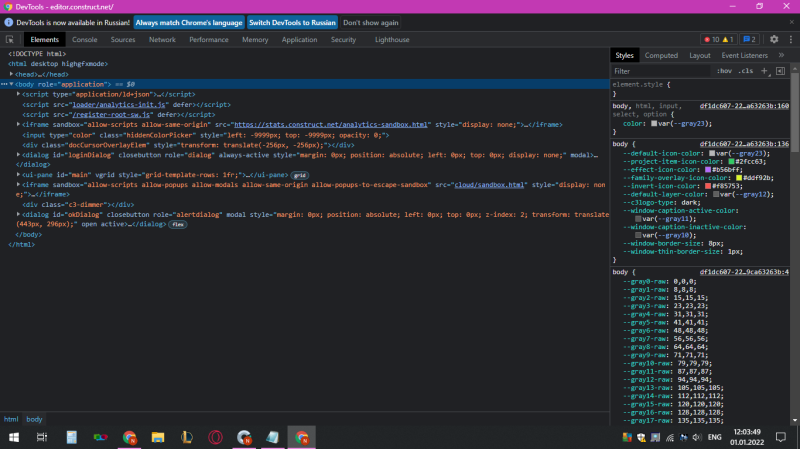This screenshot has height=449, width=800.
Task: Close the language notification infobar
Action: point(791,22)
